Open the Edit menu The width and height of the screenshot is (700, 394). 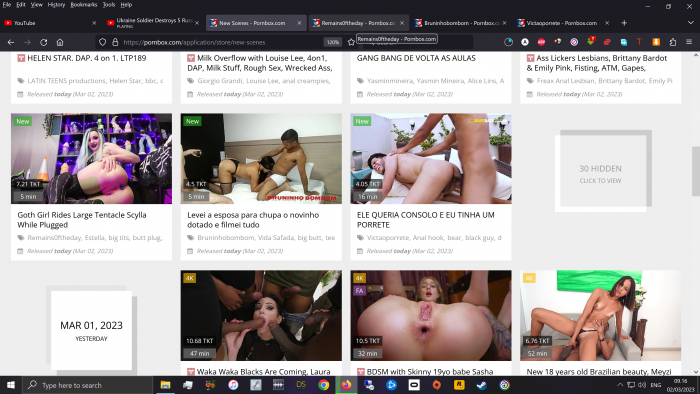tap(21, 4)
